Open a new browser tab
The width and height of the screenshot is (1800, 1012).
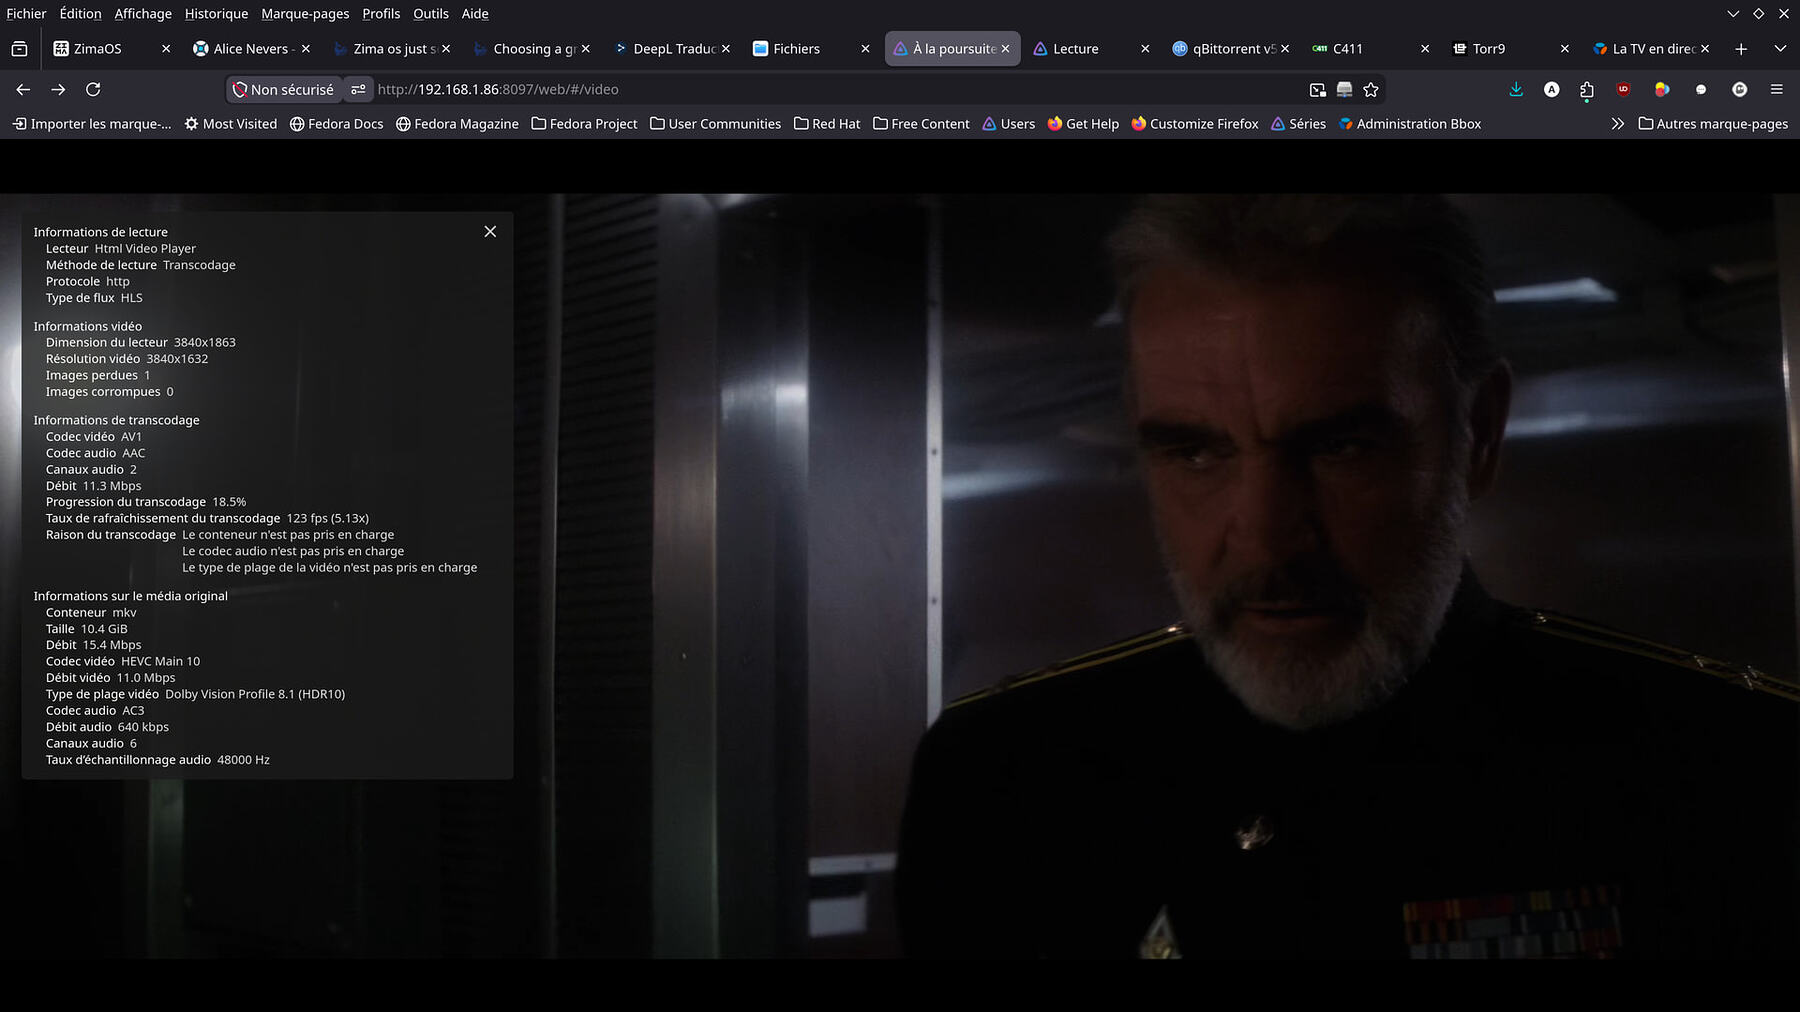click(x=1741, y=49)
